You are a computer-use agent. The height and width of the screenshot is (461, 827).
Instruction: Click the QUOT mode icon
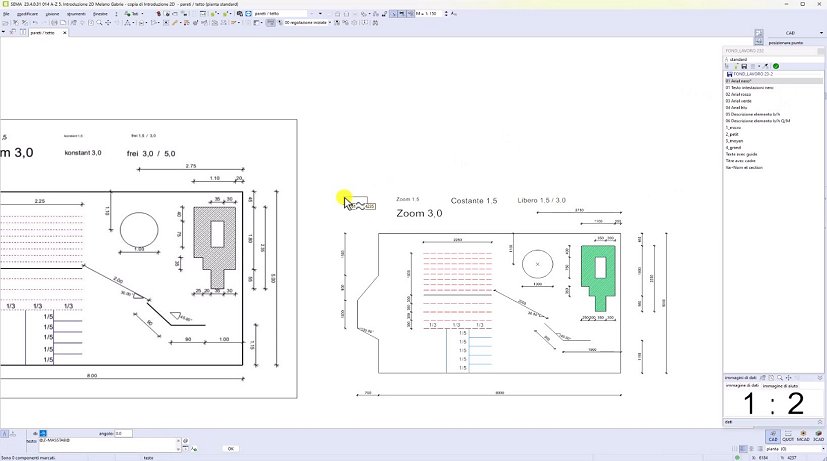point(788,436)
